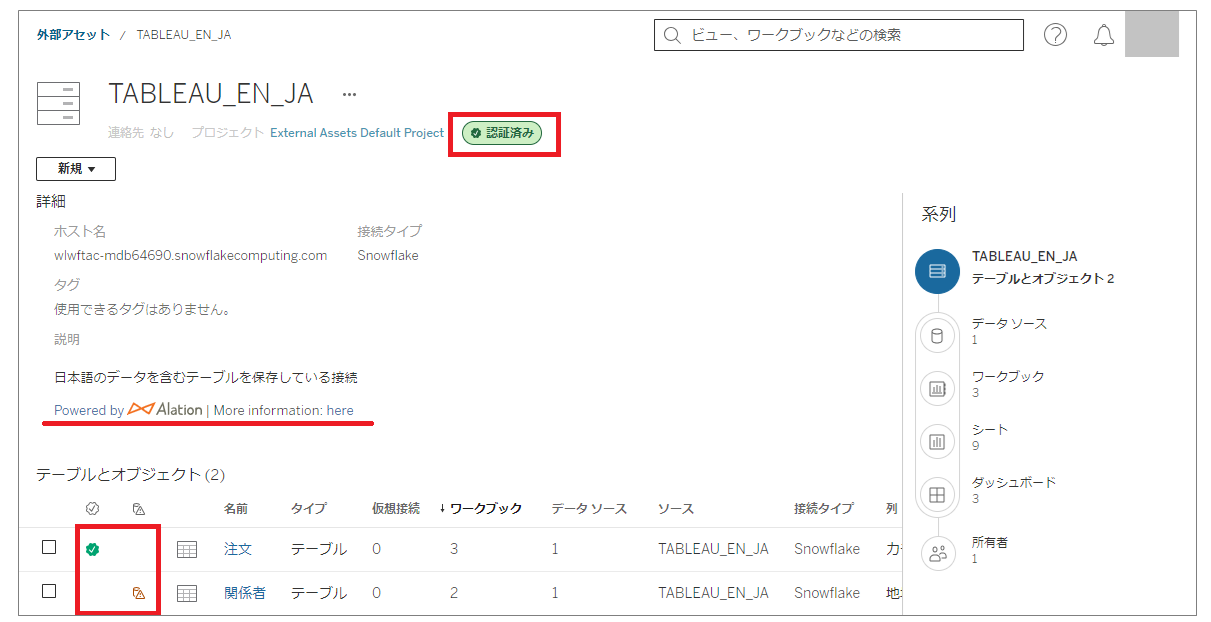Click the table icon in 注文 row

(187, 549)
